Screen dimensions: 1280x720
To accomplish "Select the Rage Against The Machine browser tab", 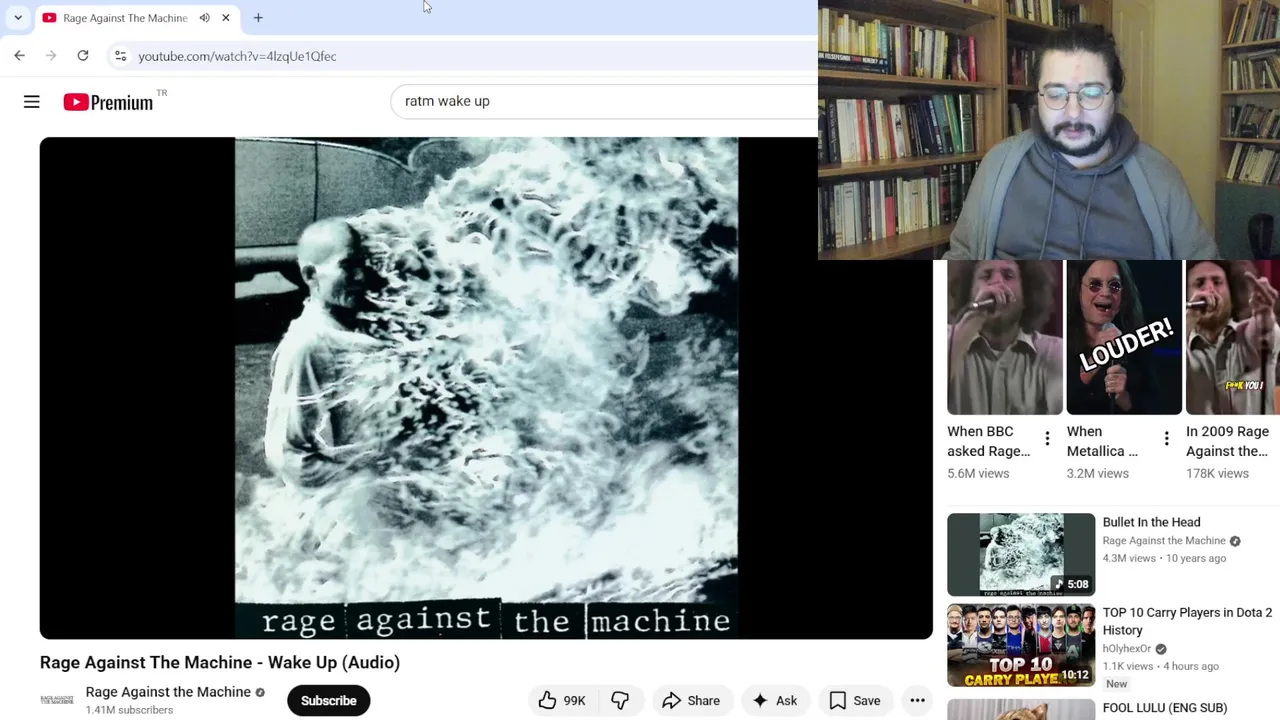I will (x=135, y=18).
